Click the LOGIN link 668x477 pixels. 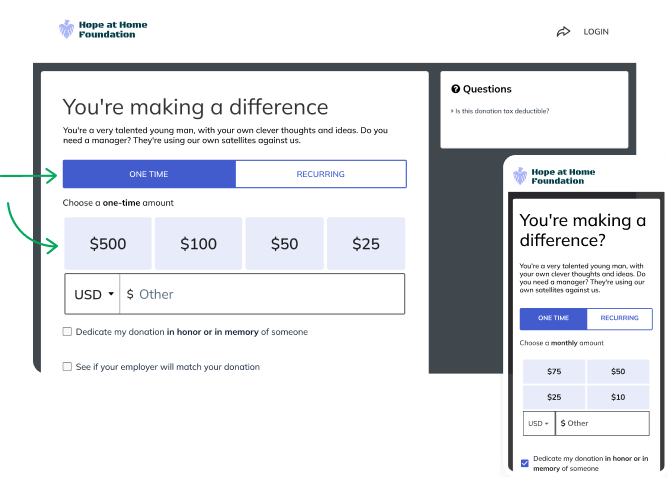point(596,32)
